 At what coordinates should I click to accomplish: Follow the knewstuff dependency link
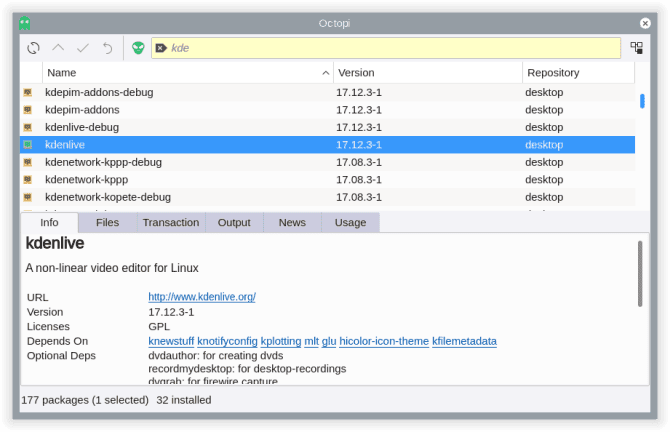click(x=171, y=341)
